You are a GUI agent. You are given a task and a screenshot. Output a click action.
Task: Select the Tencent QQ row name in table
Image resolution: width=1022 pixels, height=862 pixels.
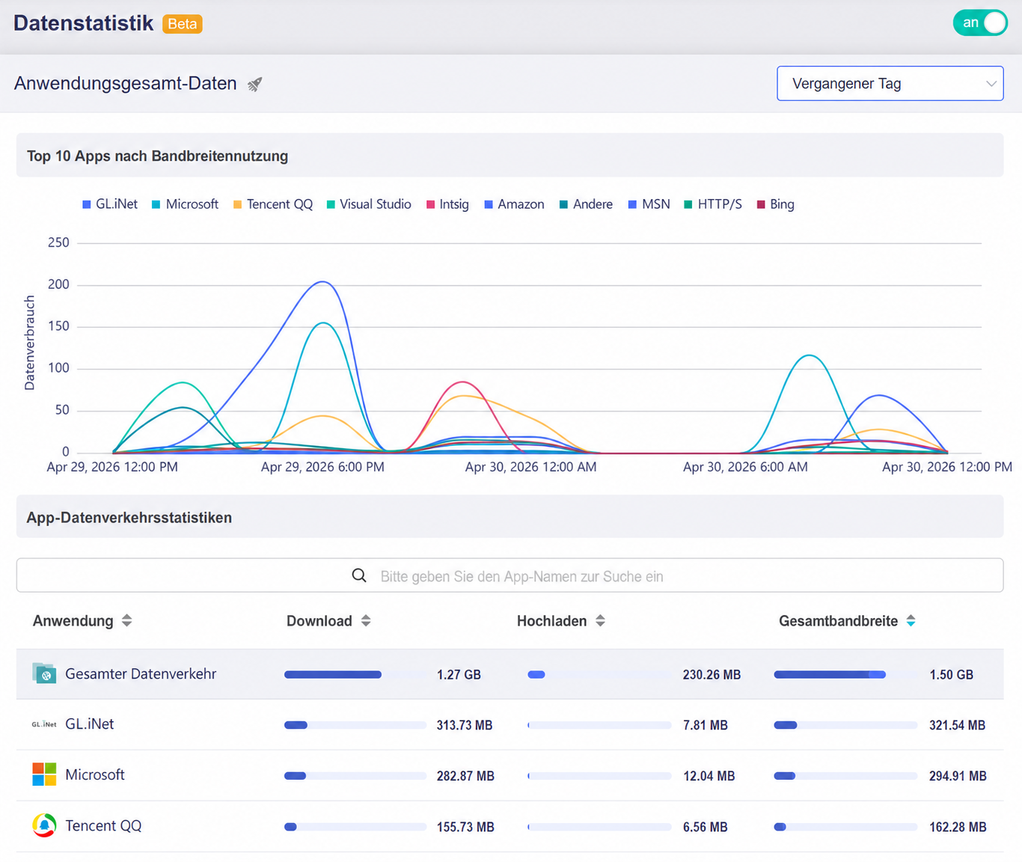[104, 826]
